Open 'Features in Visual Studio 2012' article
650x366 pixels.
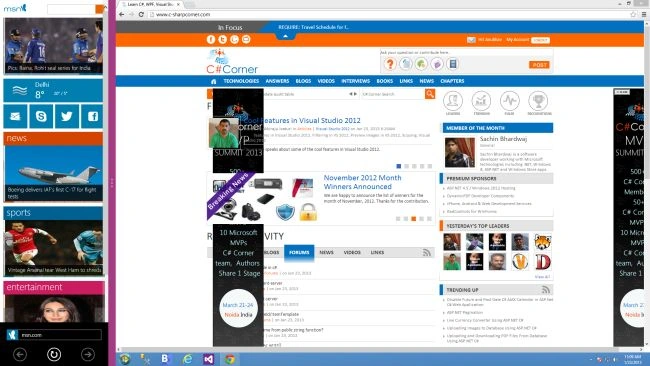click(x=311, y=121)
